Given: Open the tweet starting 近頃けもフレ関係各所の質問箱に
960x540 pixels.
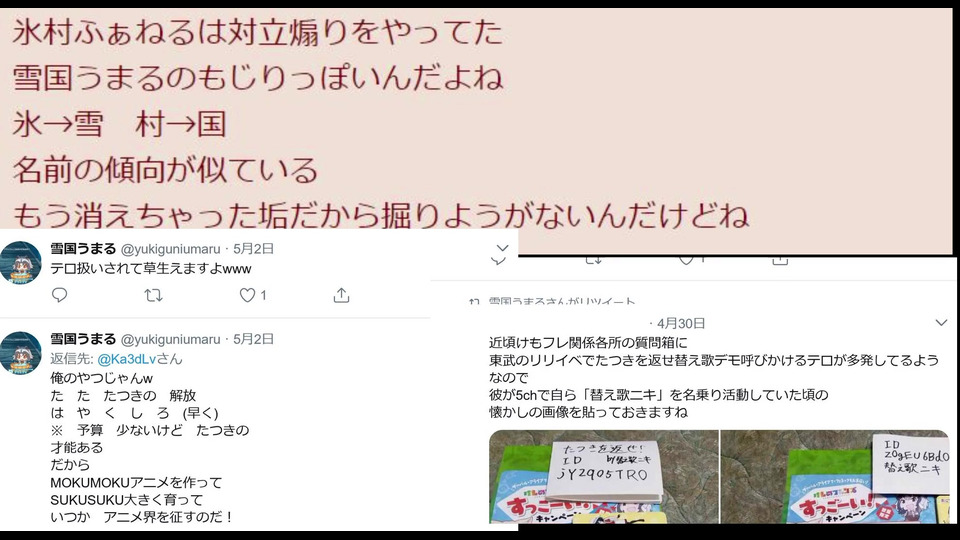Looking at the screenshot, I should point(714,377).
